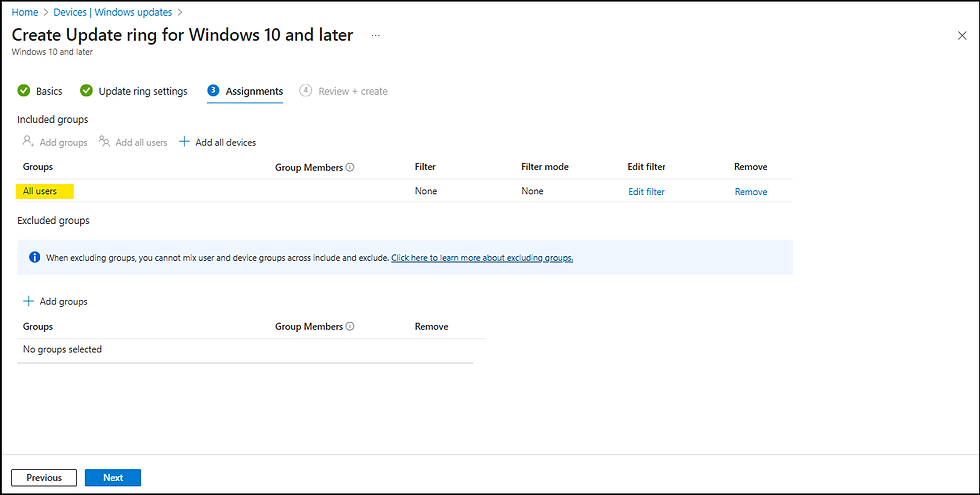
Task: Click the green checkmark beside Basics
Action: click(x=24, y=91)
